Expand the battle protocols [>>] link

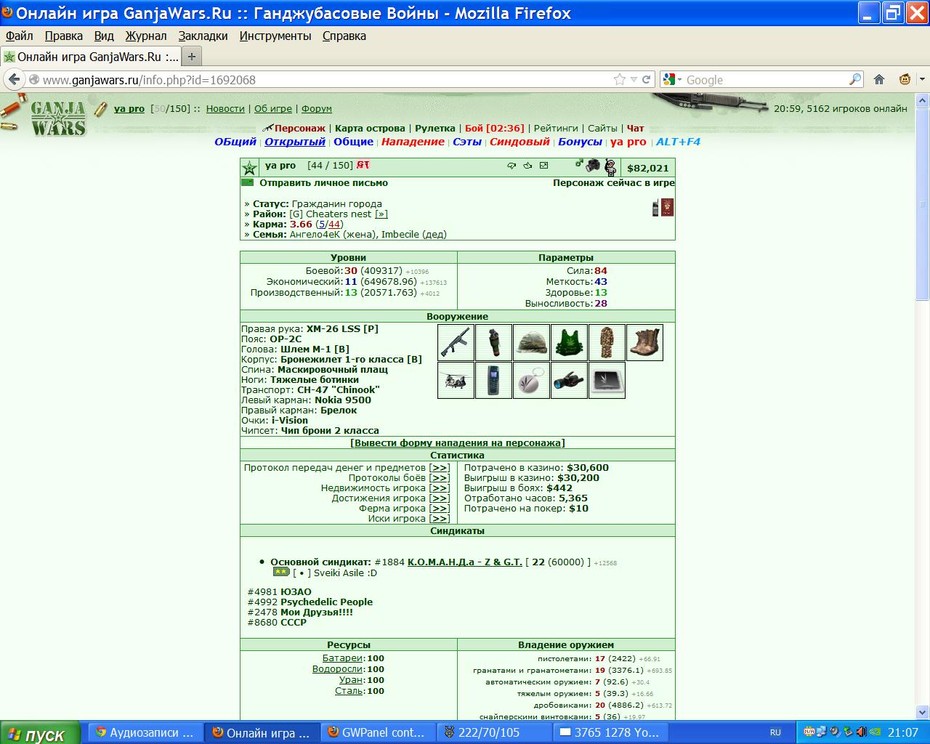coord(439,478)
